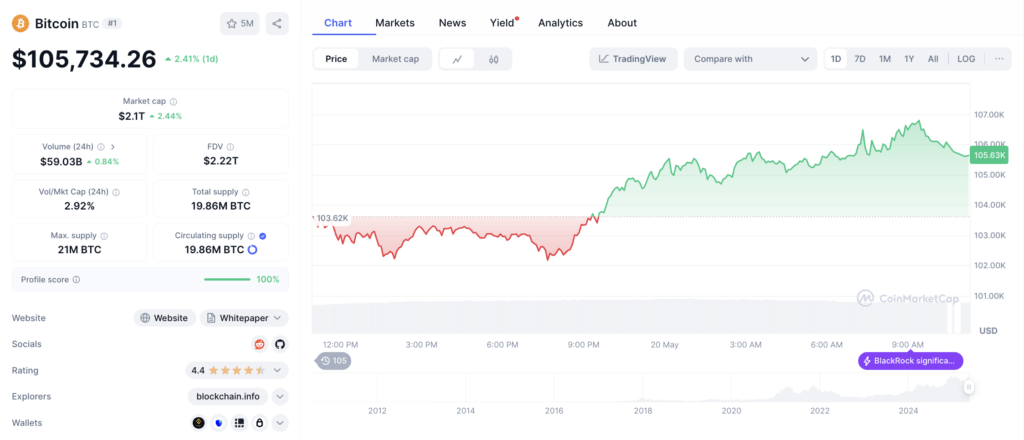Click the $2.22T FDV value
This screenshot has width=1024, height=440.
(221, 161)
